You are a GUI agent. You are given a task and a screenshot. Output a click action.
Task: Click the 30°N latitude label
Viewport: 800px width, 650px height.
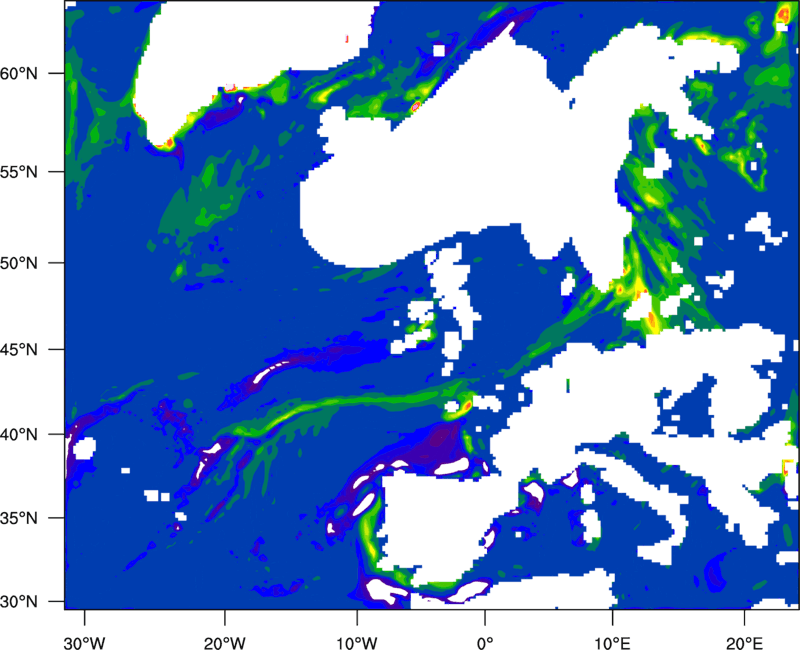pyautogui.click(x=19, y=602)
